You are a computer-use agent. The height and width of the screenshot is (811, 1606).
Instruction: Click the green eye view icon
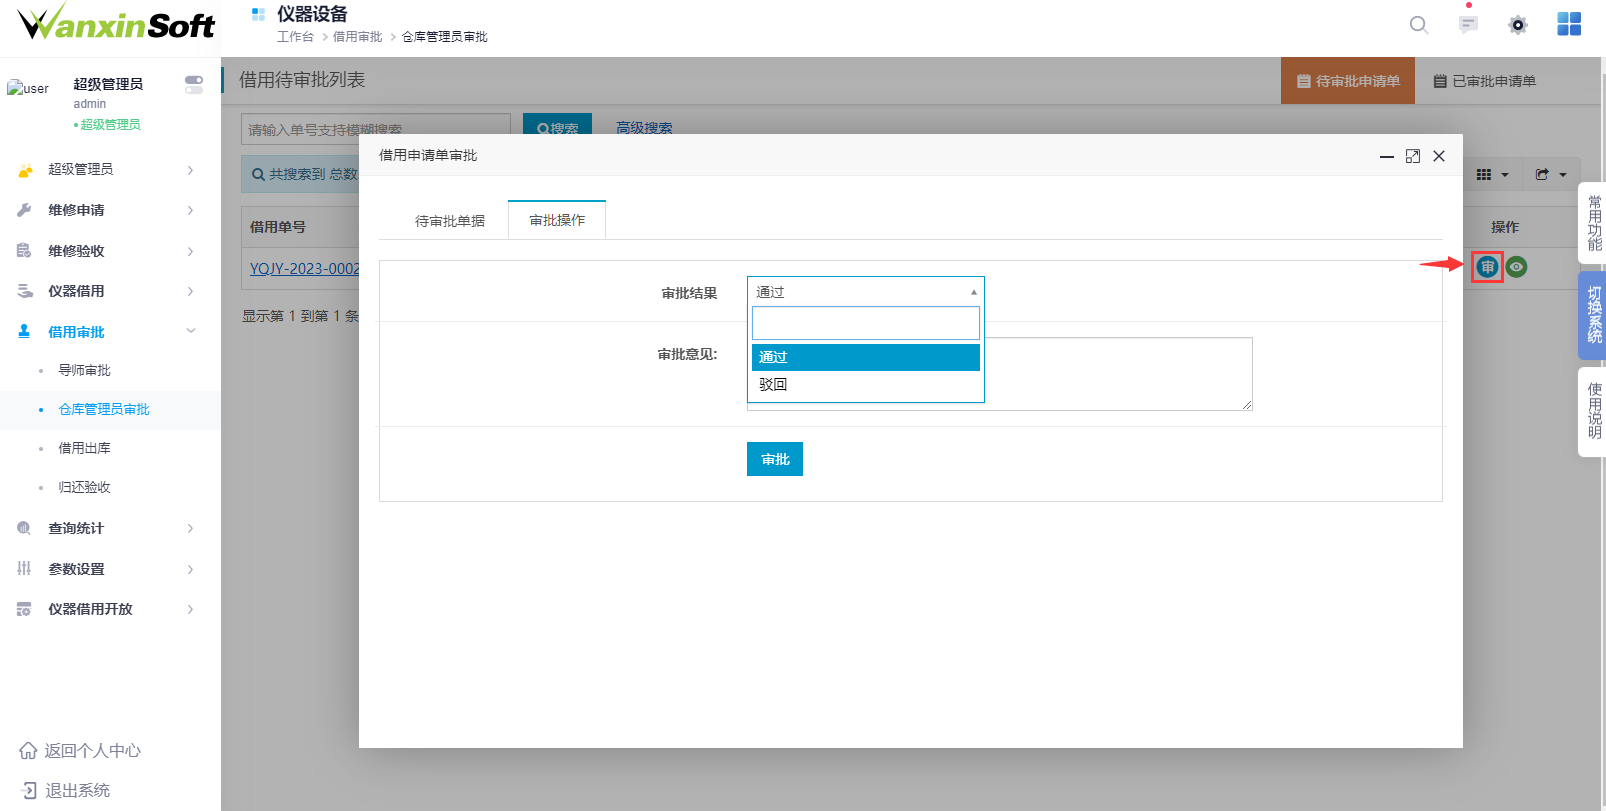[x=1517, y=267]
